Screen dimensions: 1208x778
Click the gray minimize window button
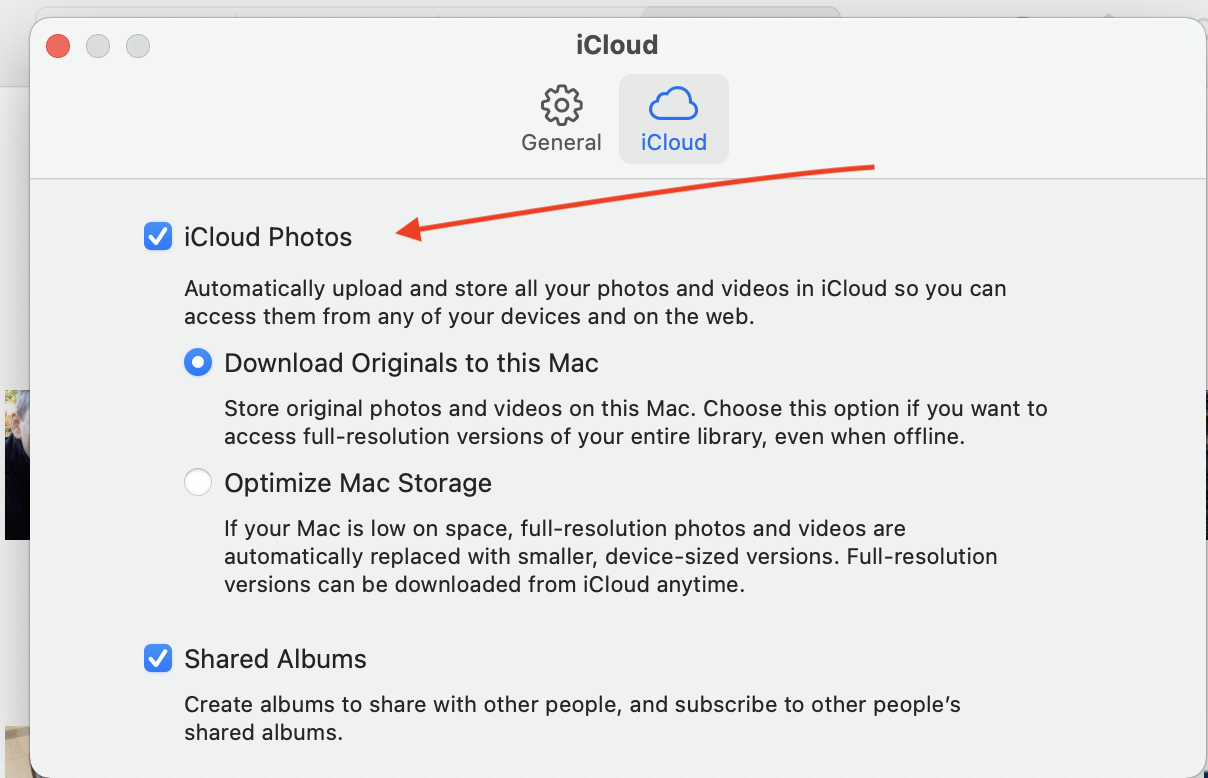pos(98,46)
